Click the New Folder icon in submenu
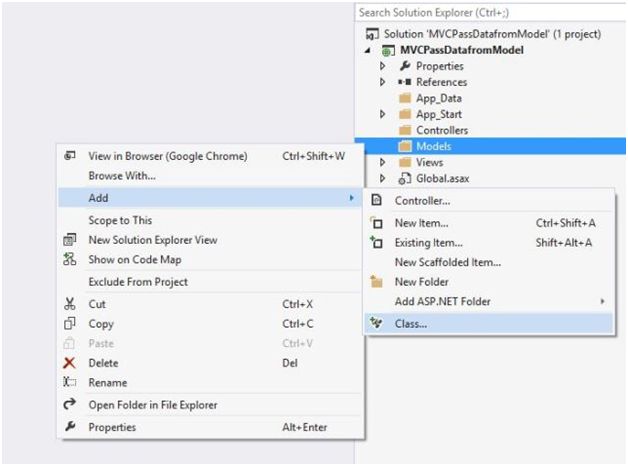The height and width of the screenshot is (466, 628). point(377,282)
